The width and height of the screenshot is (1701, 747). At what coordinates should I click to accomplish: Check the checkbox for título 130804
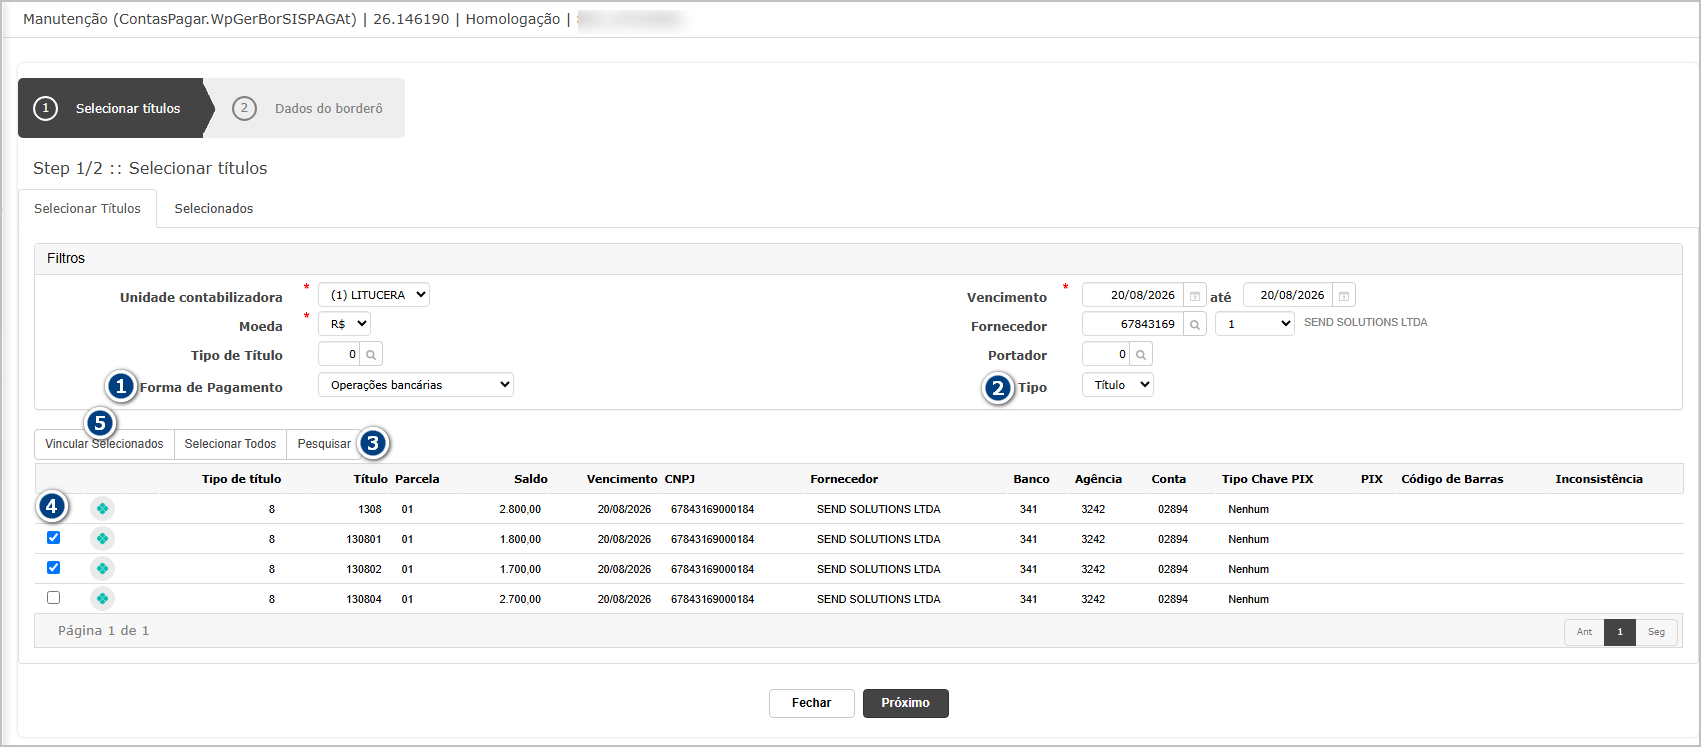click(54, 598)
